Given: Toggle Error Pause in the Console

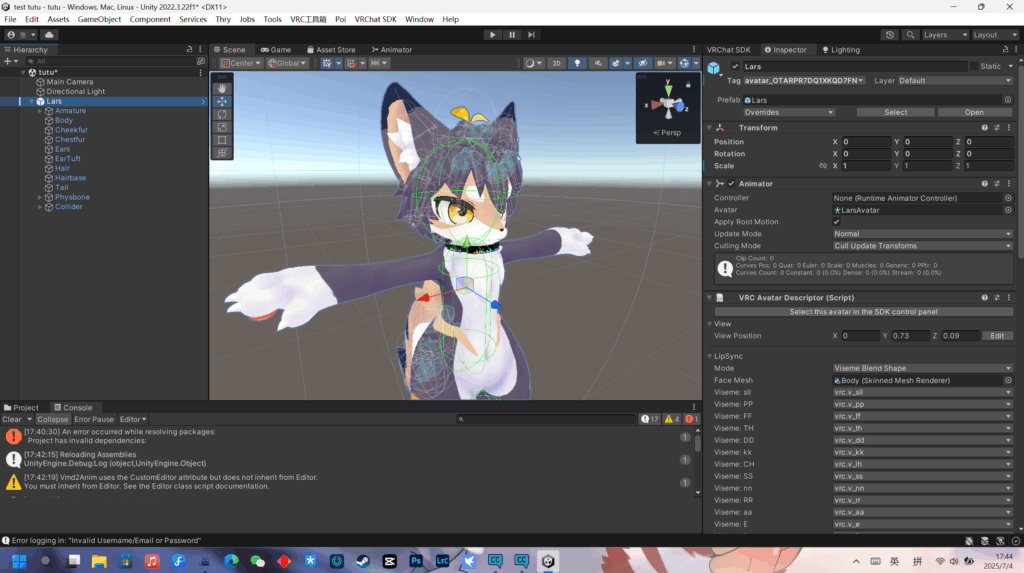Looking at the screenshot, I should pos(93,419).
